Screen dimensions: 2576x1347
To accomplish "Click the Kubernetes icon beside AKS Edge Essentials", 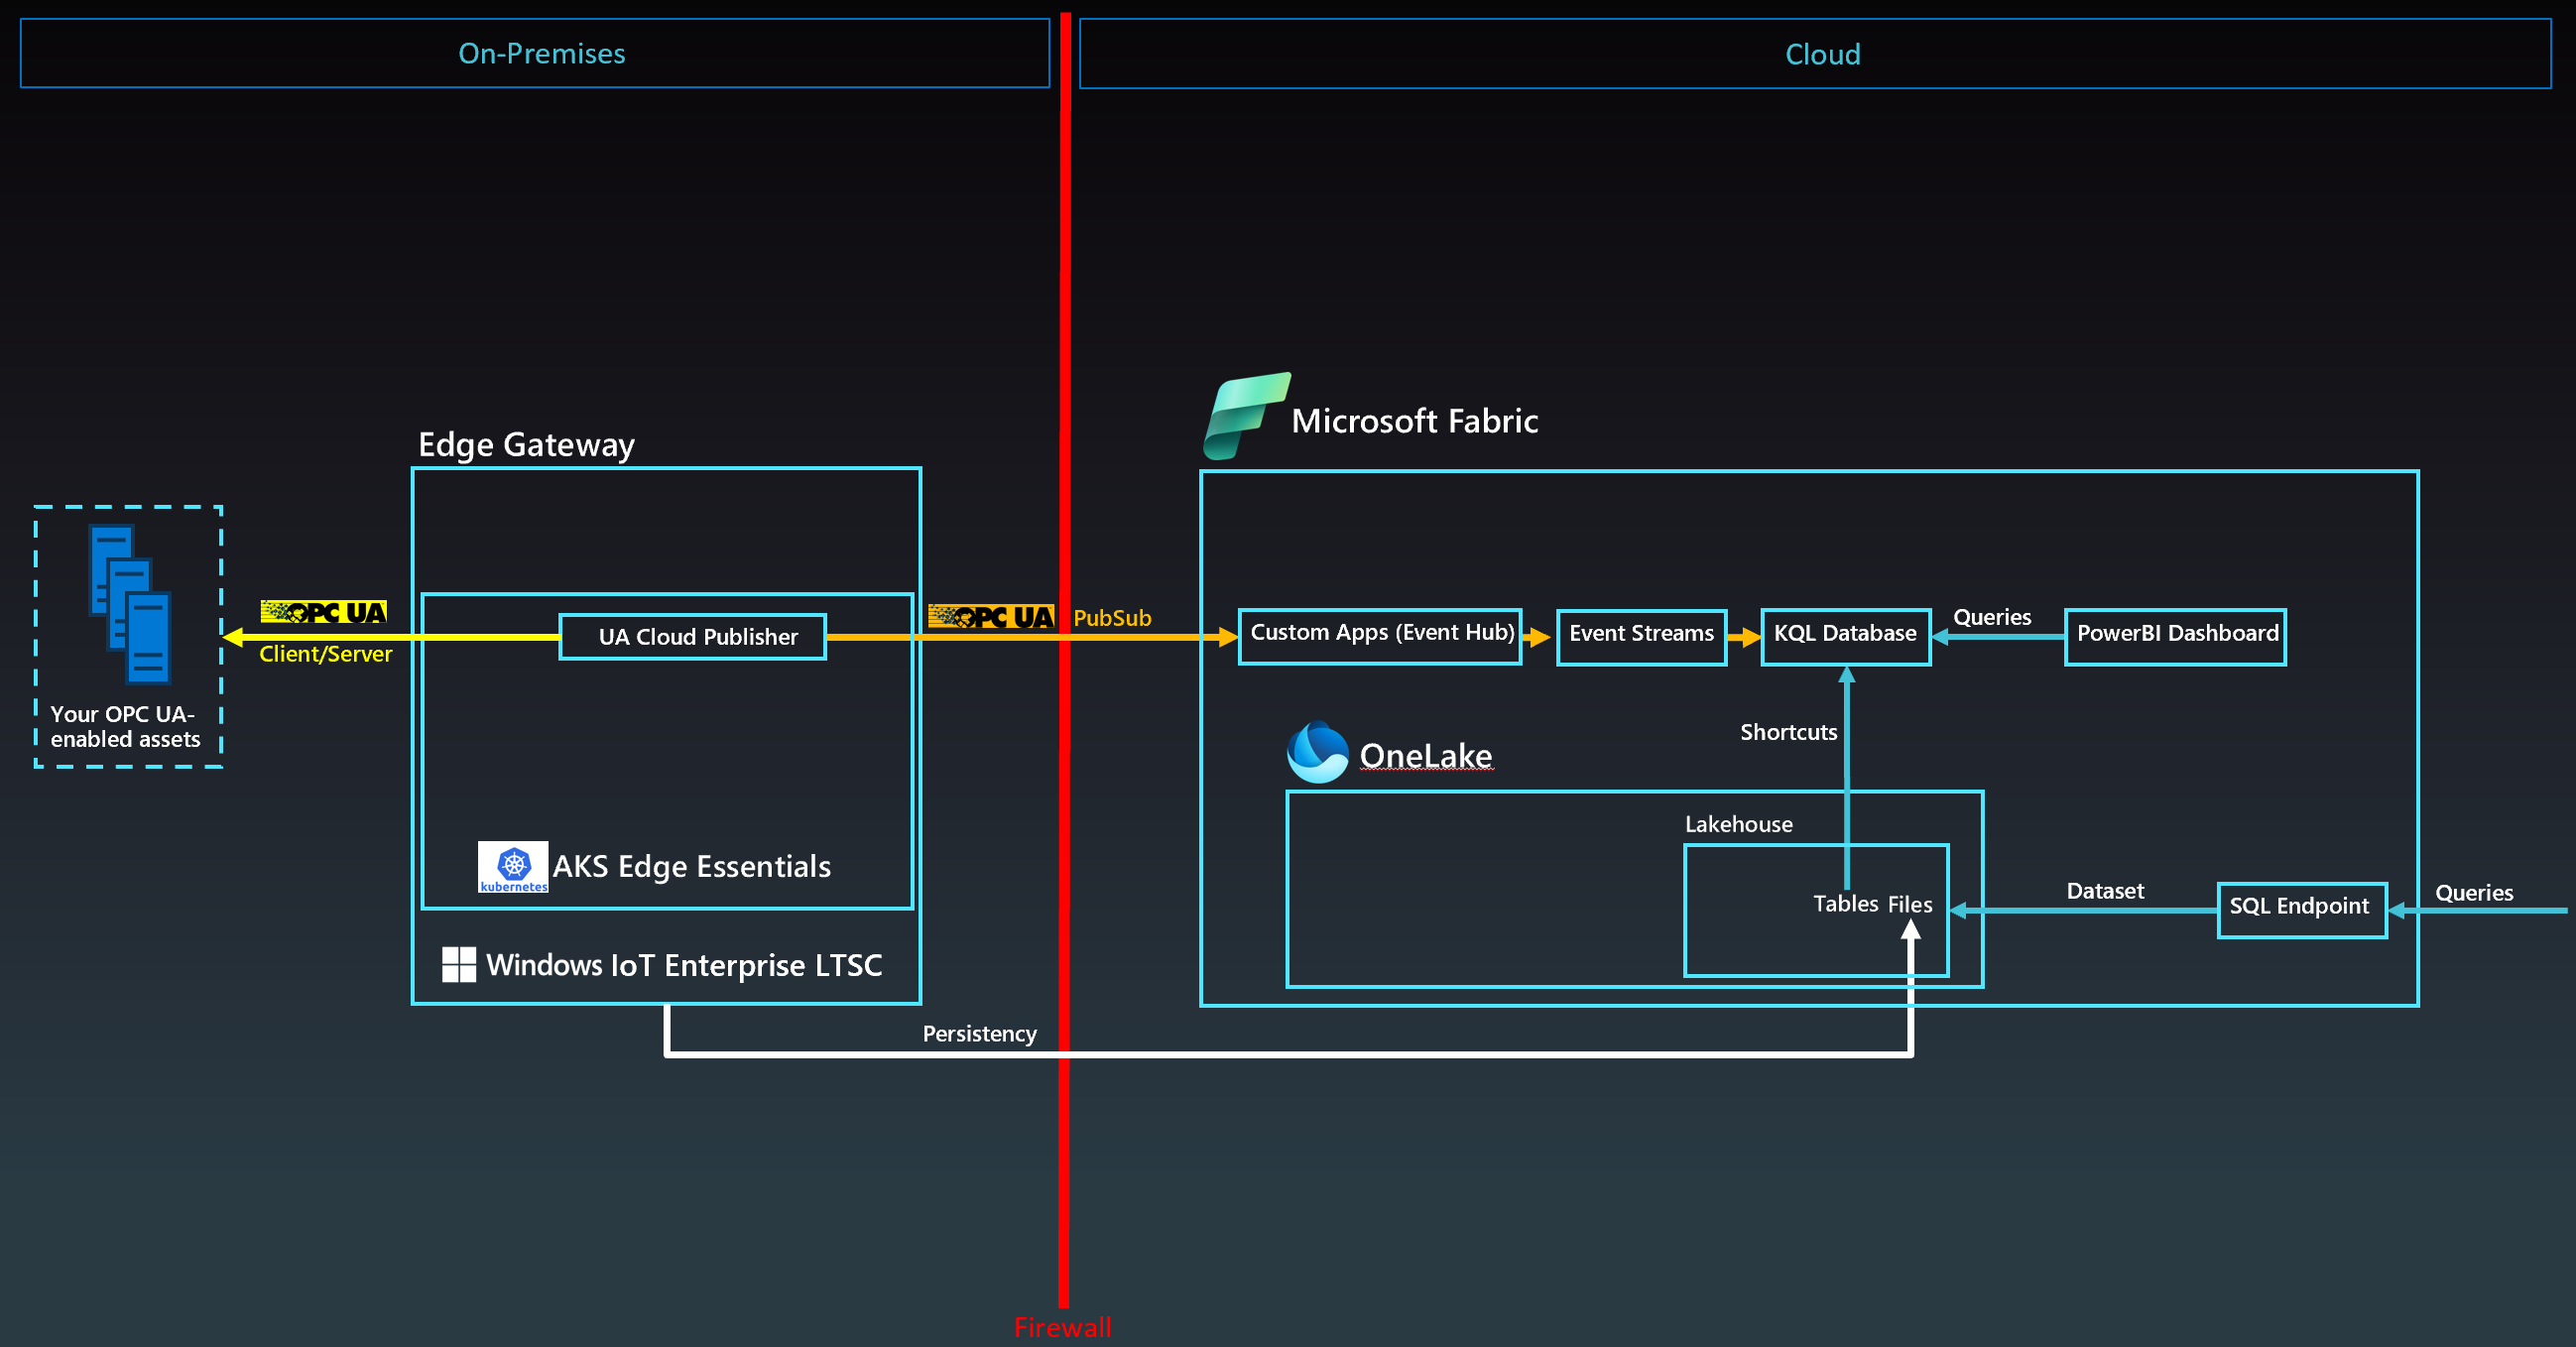I will [x=513, y=866].
